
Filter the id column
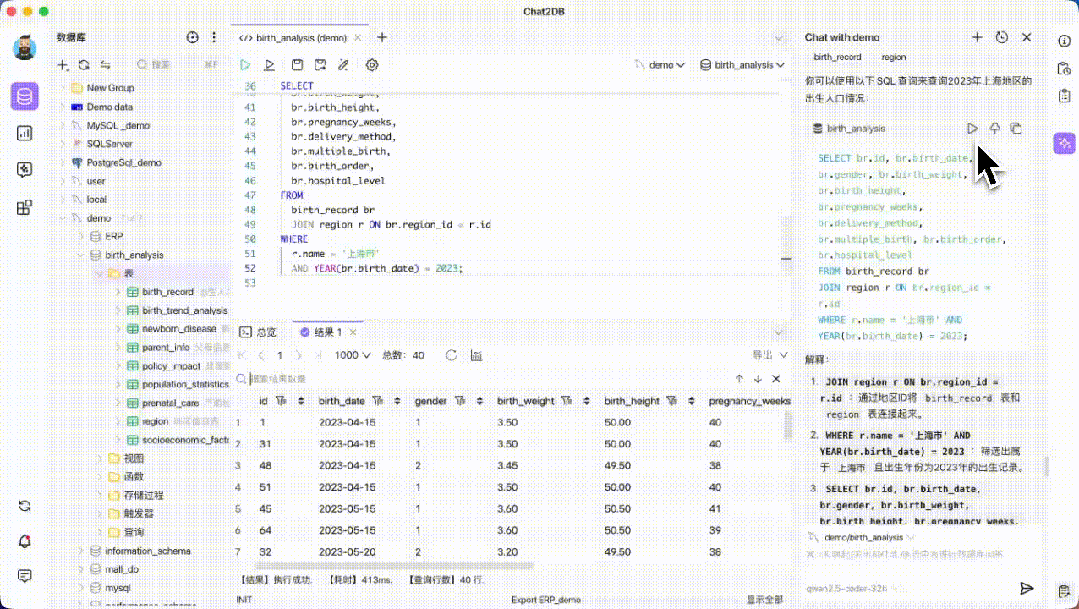(x=281, y=400)
